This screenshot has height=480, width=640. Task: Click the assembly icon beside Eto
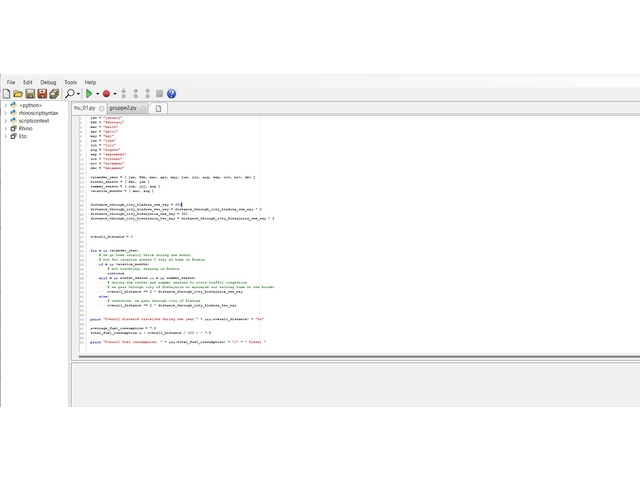(13, 136)
